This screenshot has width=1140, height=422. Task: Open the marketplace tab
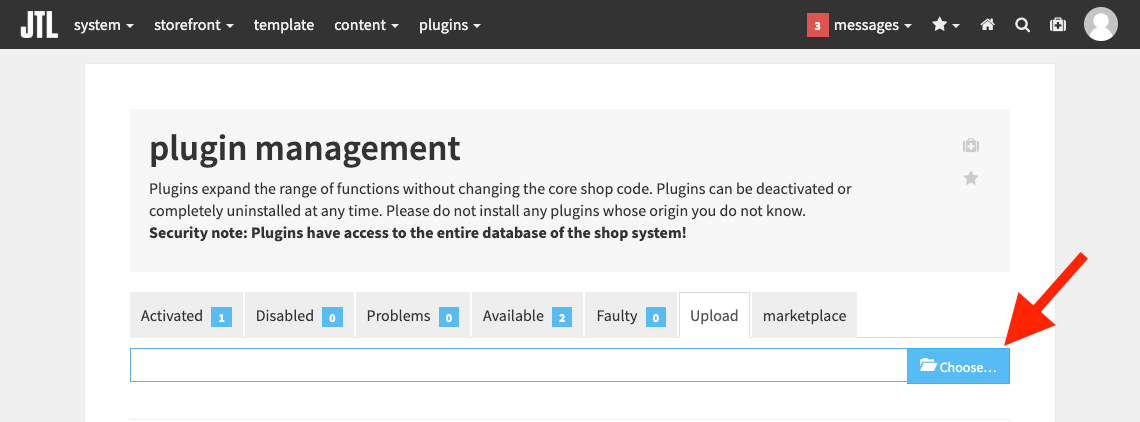(x=804, y=316)
